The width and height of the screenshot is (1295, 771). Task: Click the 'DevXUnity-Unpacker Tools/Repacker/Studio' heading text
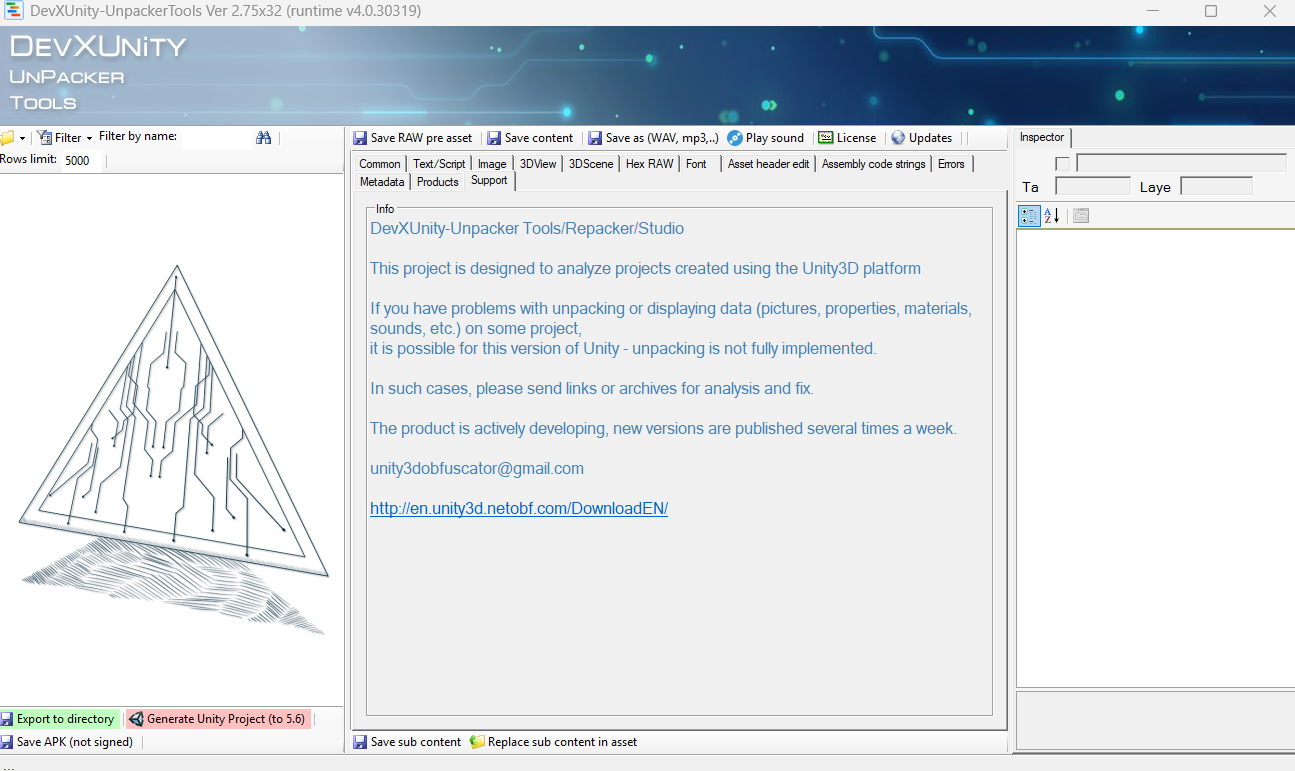[527, 228]
